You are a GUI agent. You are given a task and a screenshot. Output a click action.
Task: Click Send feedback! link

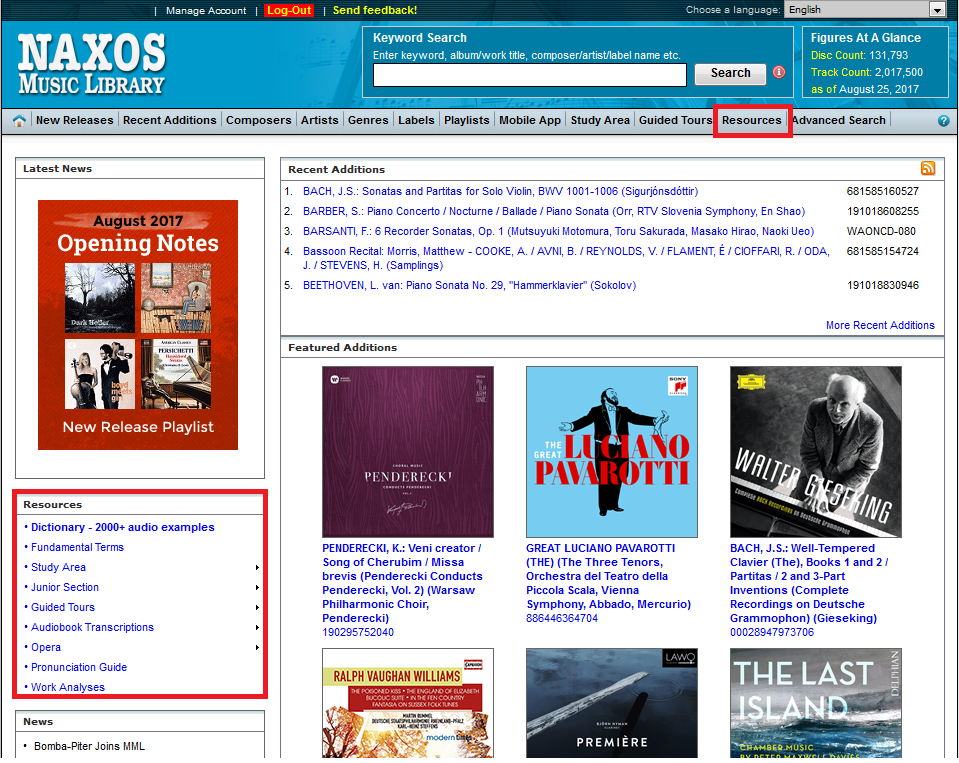point(375,10)
